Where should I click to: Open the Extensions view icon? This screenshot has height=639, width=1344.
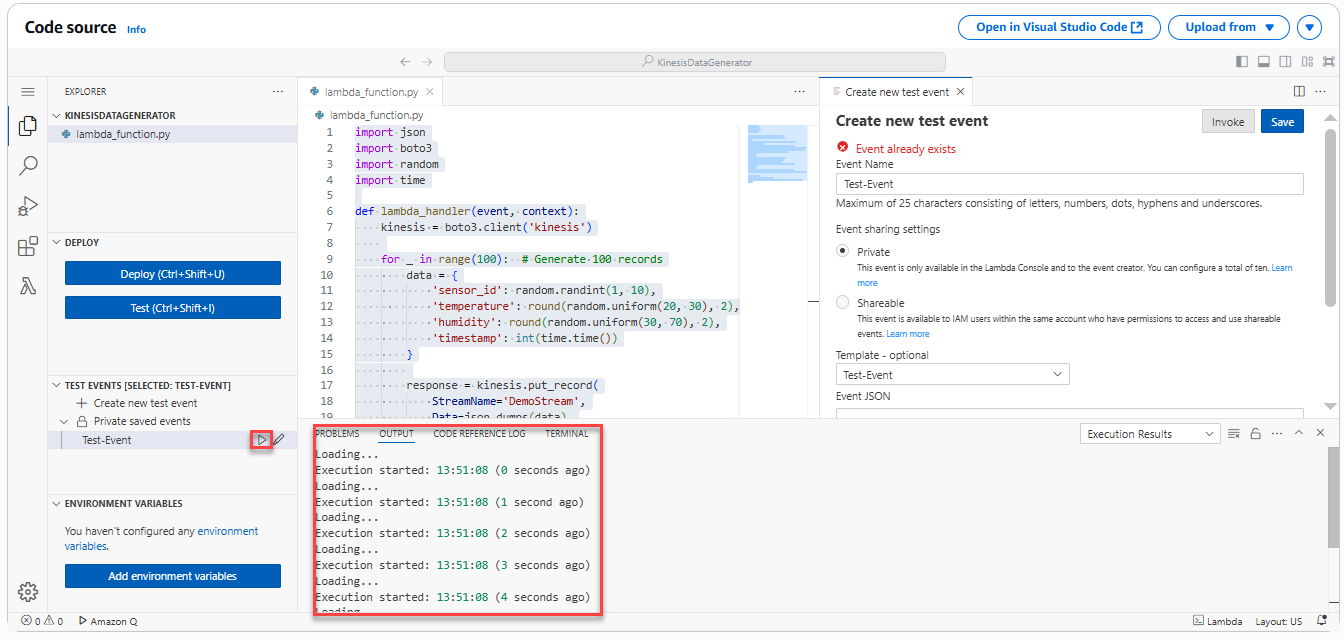click(28, 247)
